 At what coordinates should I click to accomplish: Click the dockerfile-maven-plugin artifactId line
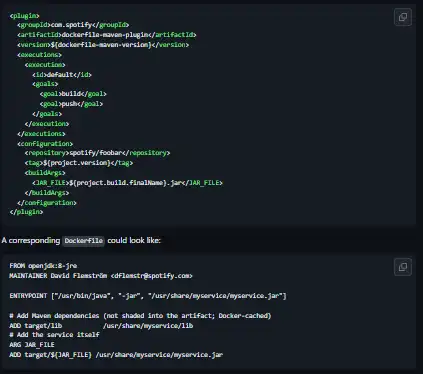[107, 35]
